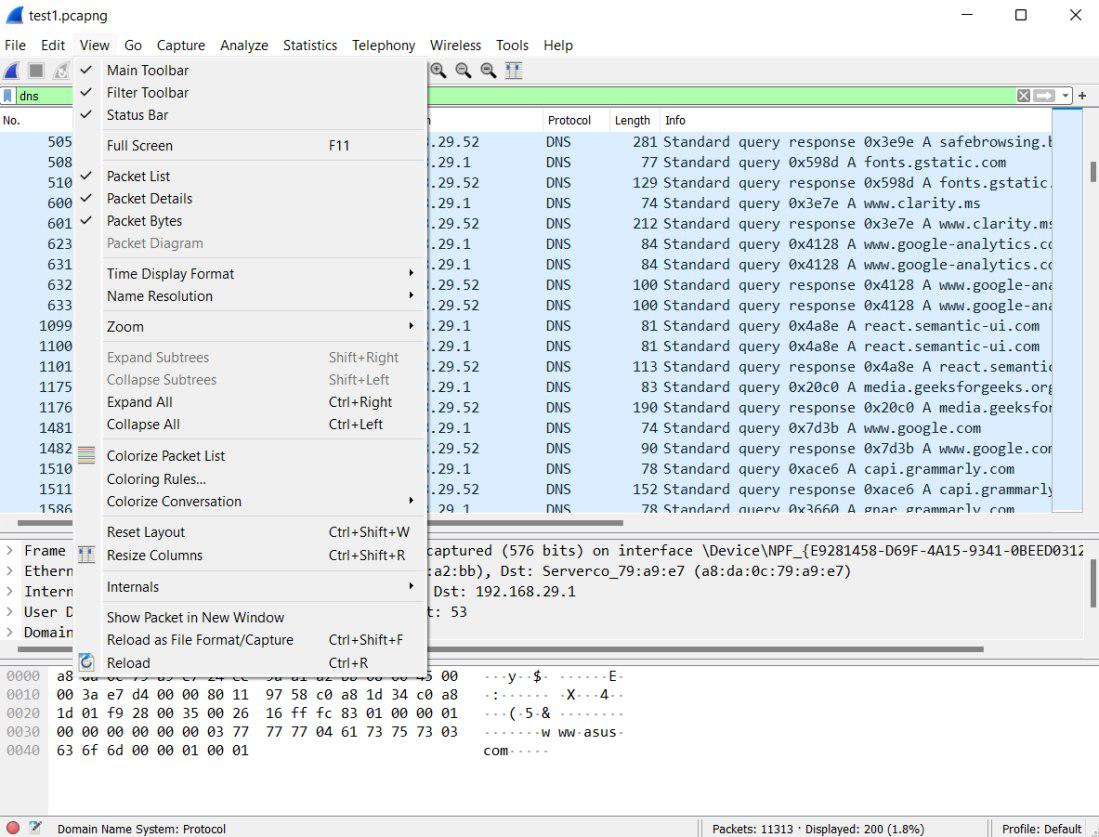Click the stop capture square icon
This screenshot has width=1099, height=837.
click(x=36, y=71)
